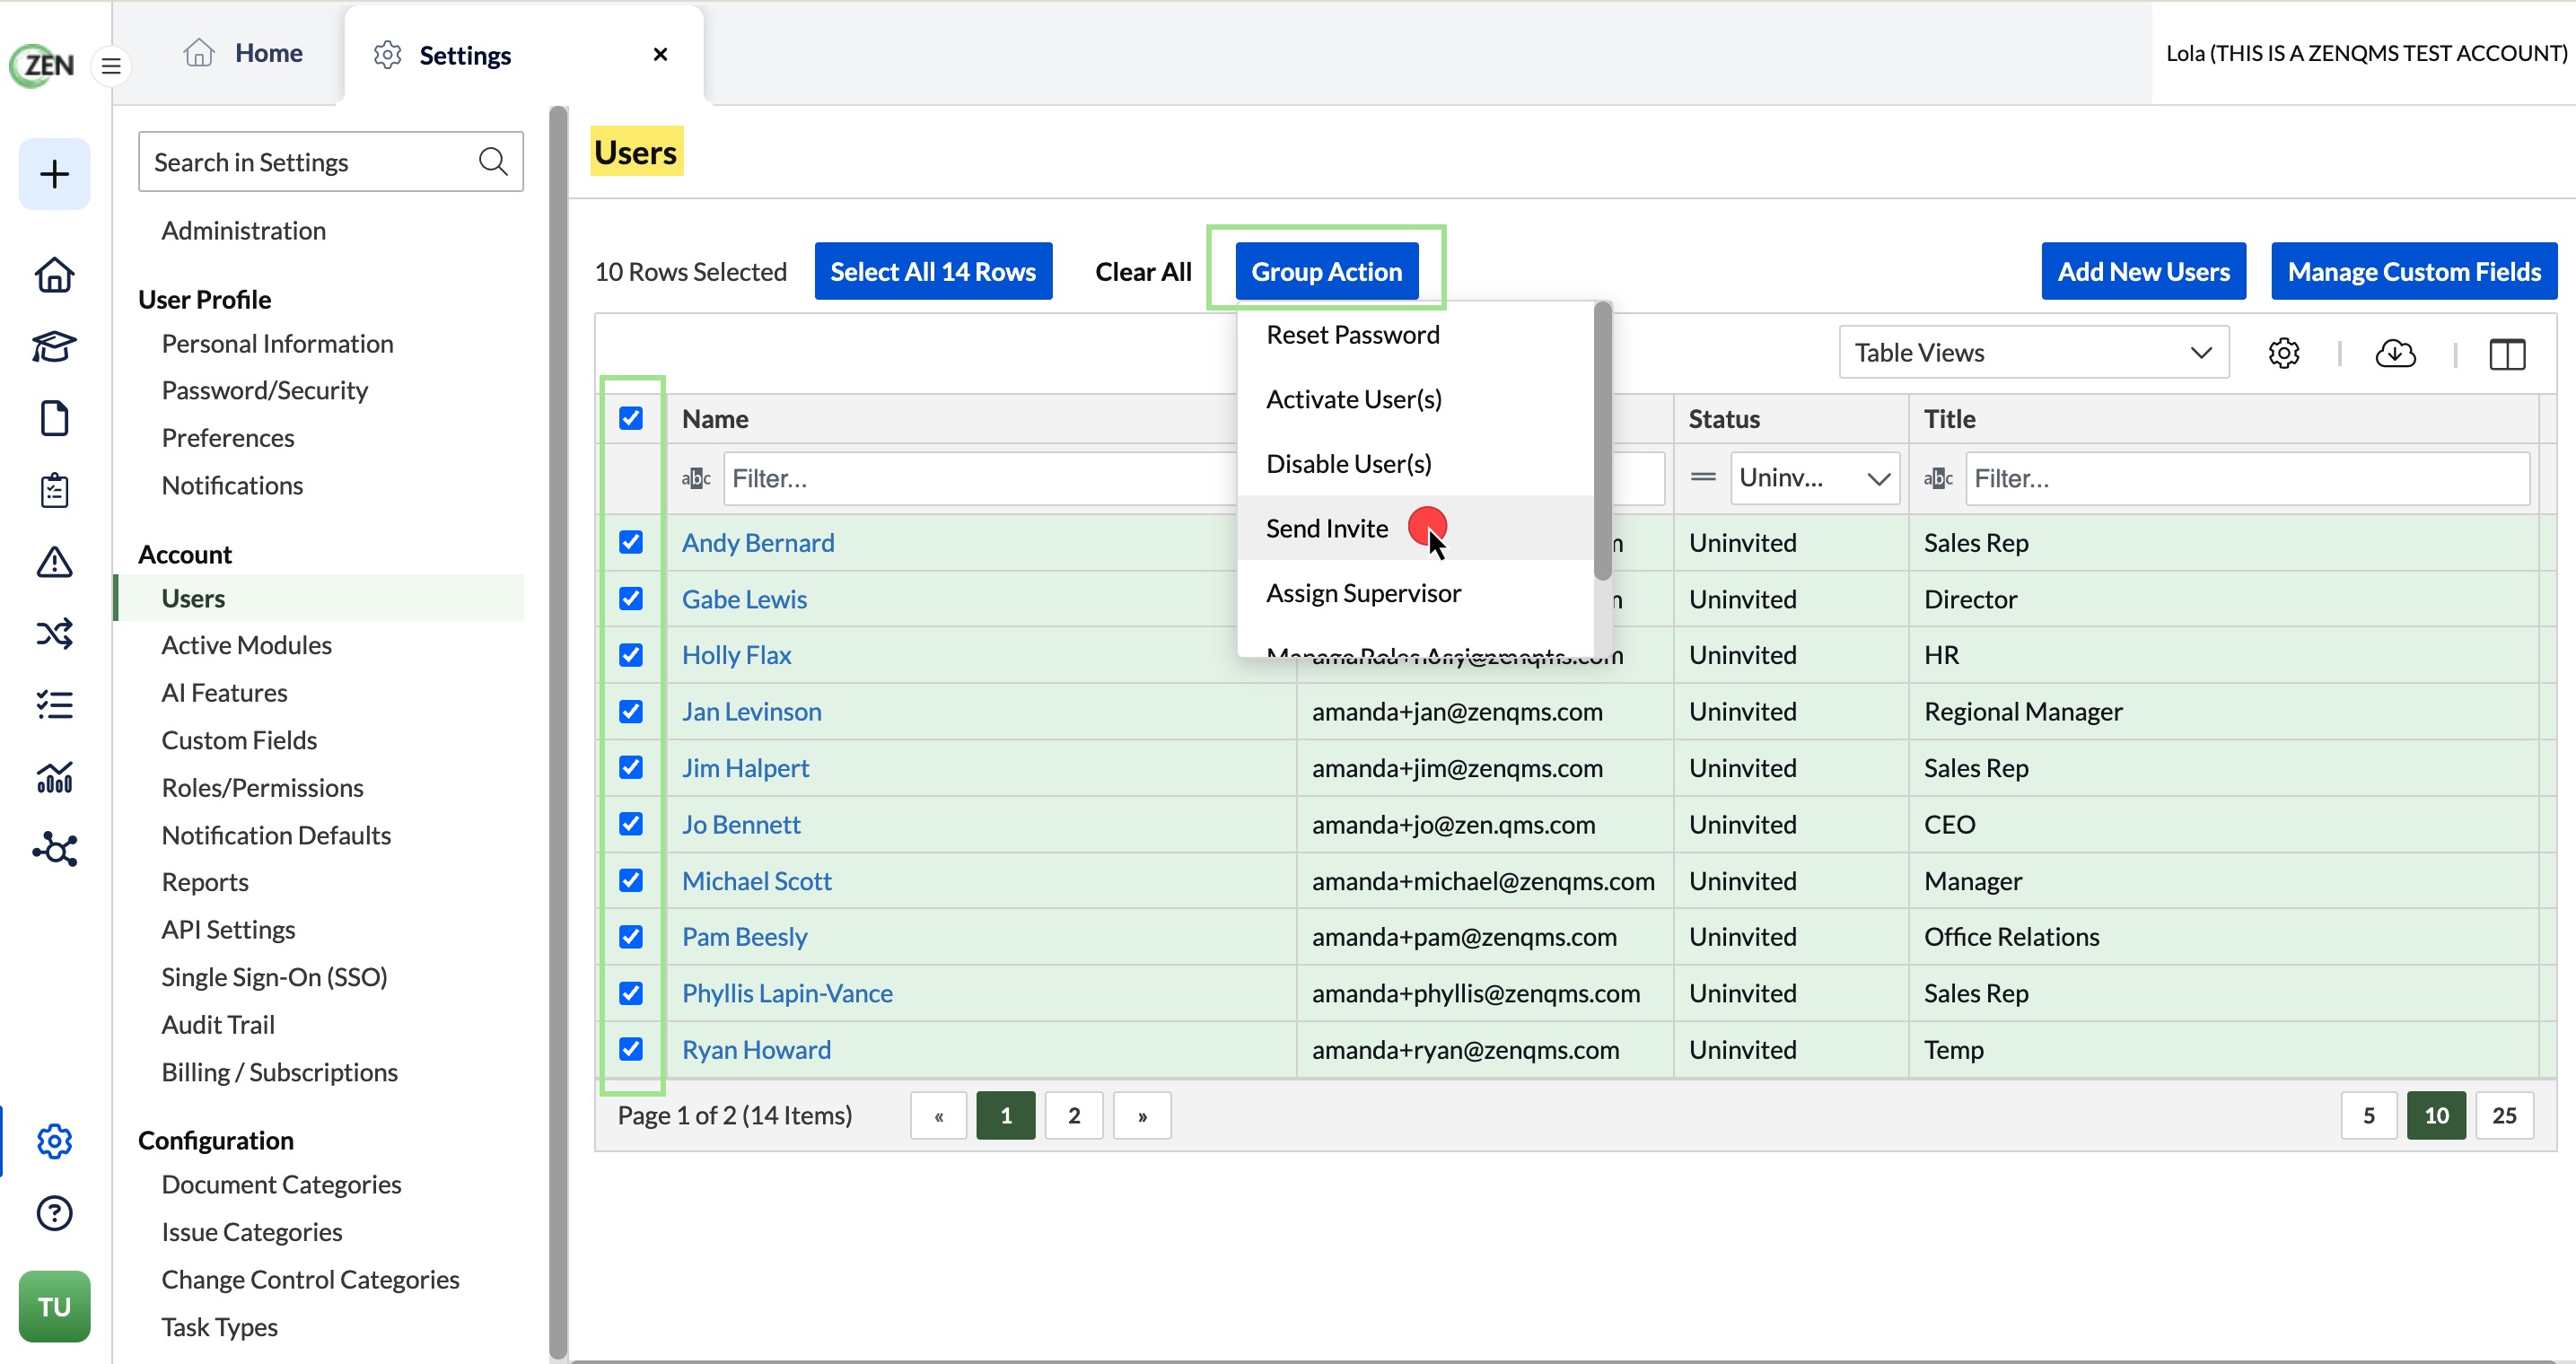This screenshot has height=1364, width=2576.
Task: Click the ZEN logo icon
Action: tap(43, 65)
